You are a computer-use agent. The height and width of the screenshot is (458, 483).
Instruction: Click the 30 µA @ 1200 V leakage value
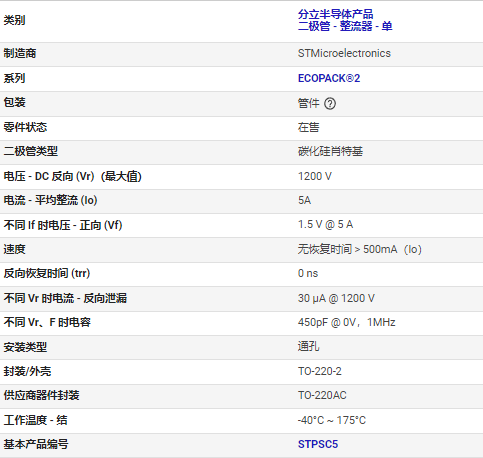click(x=336, y=298)
